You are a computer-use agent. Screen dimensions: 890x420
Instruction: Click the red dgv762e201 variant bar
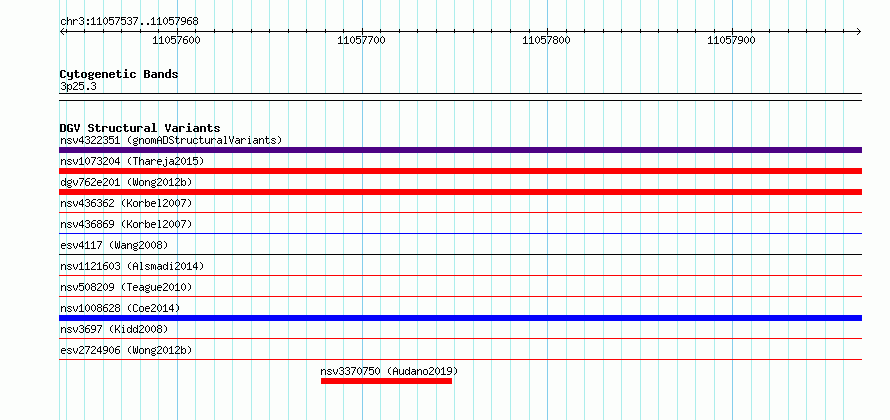pyautogui.click(x=460, y=192)
